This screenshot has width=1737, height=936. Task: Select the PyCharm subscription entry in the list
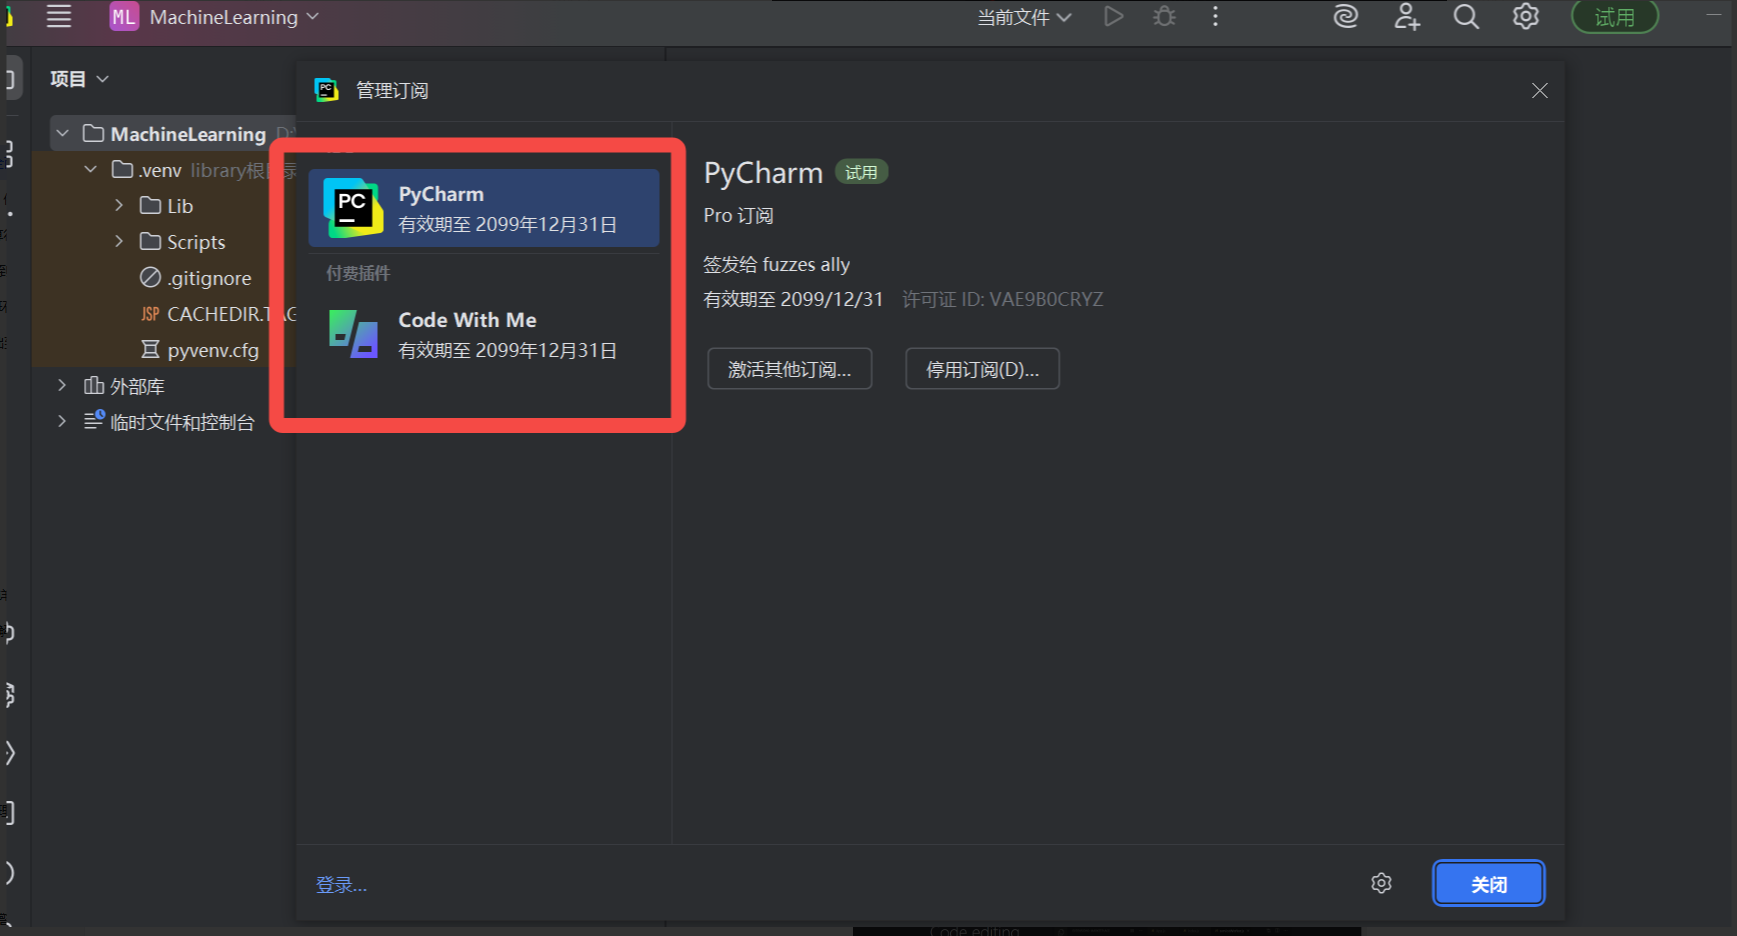point(484,208)
